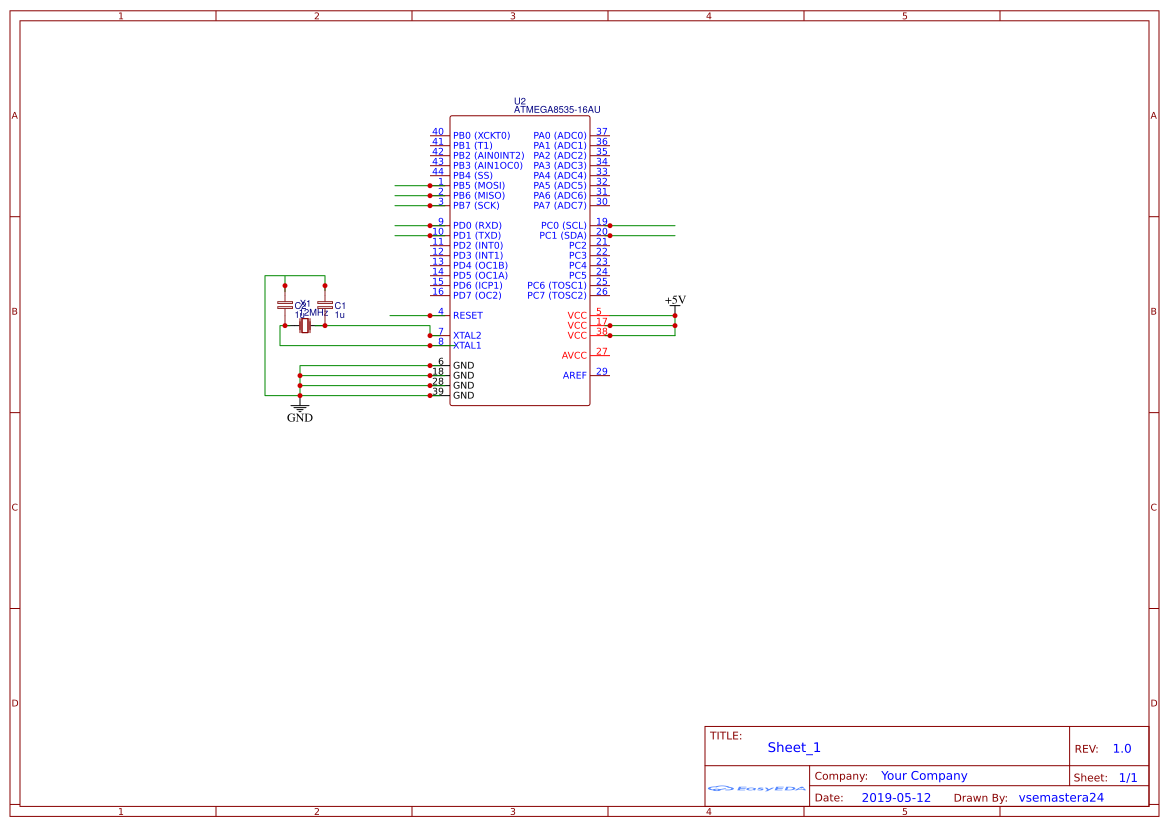Image resolution: width=1169 pixels, height=827 pixels.
Task: Select capacitor C2 left of the crystal
Action: pyautogui.click(x=285, y=305)
